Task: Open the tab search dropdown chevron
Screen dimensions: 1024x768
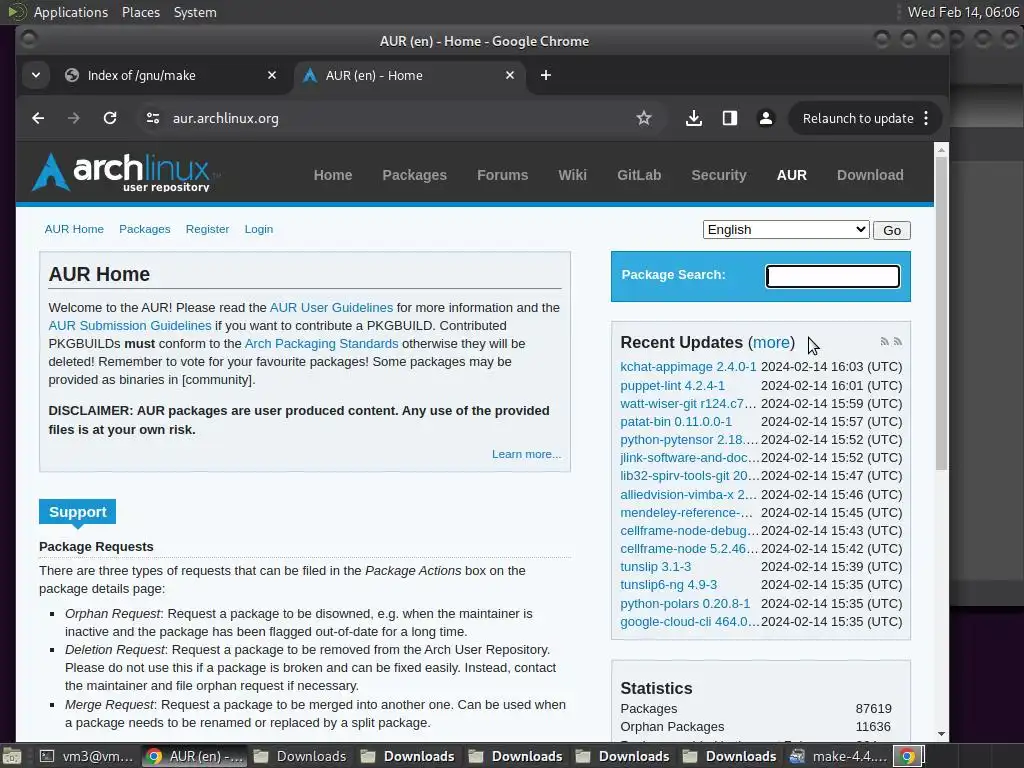Action: (36, 75)
